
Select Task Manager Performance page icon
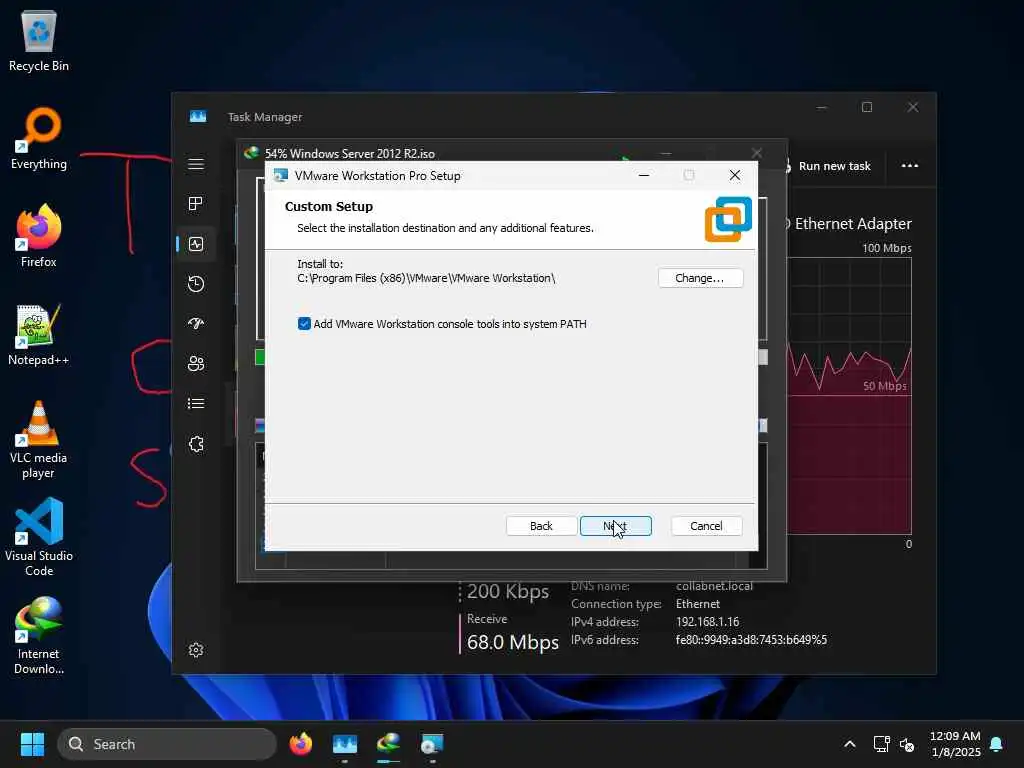pyautogui.click(x=196, y=244)
